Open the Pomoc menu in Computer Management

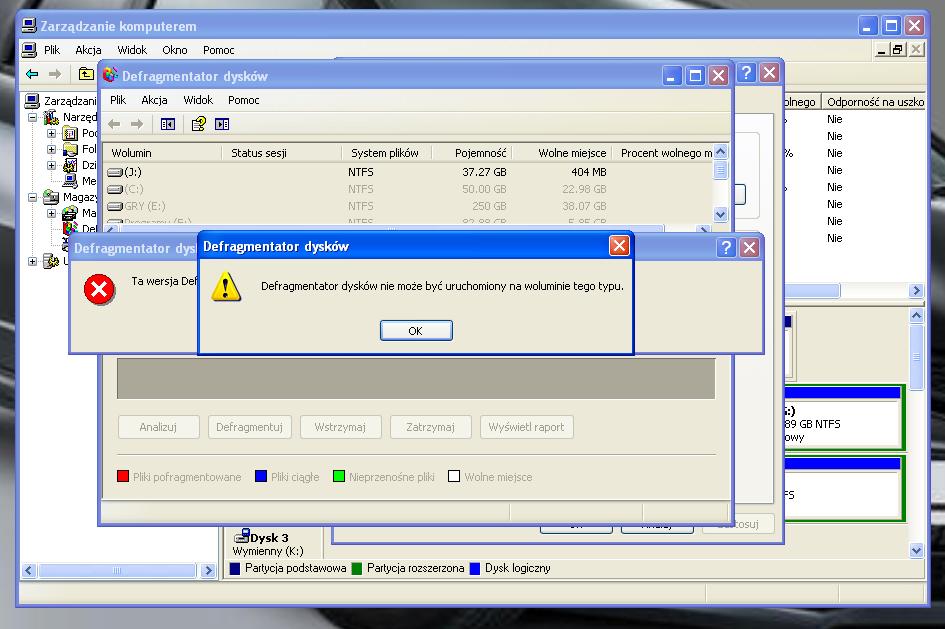click(218, 50)
